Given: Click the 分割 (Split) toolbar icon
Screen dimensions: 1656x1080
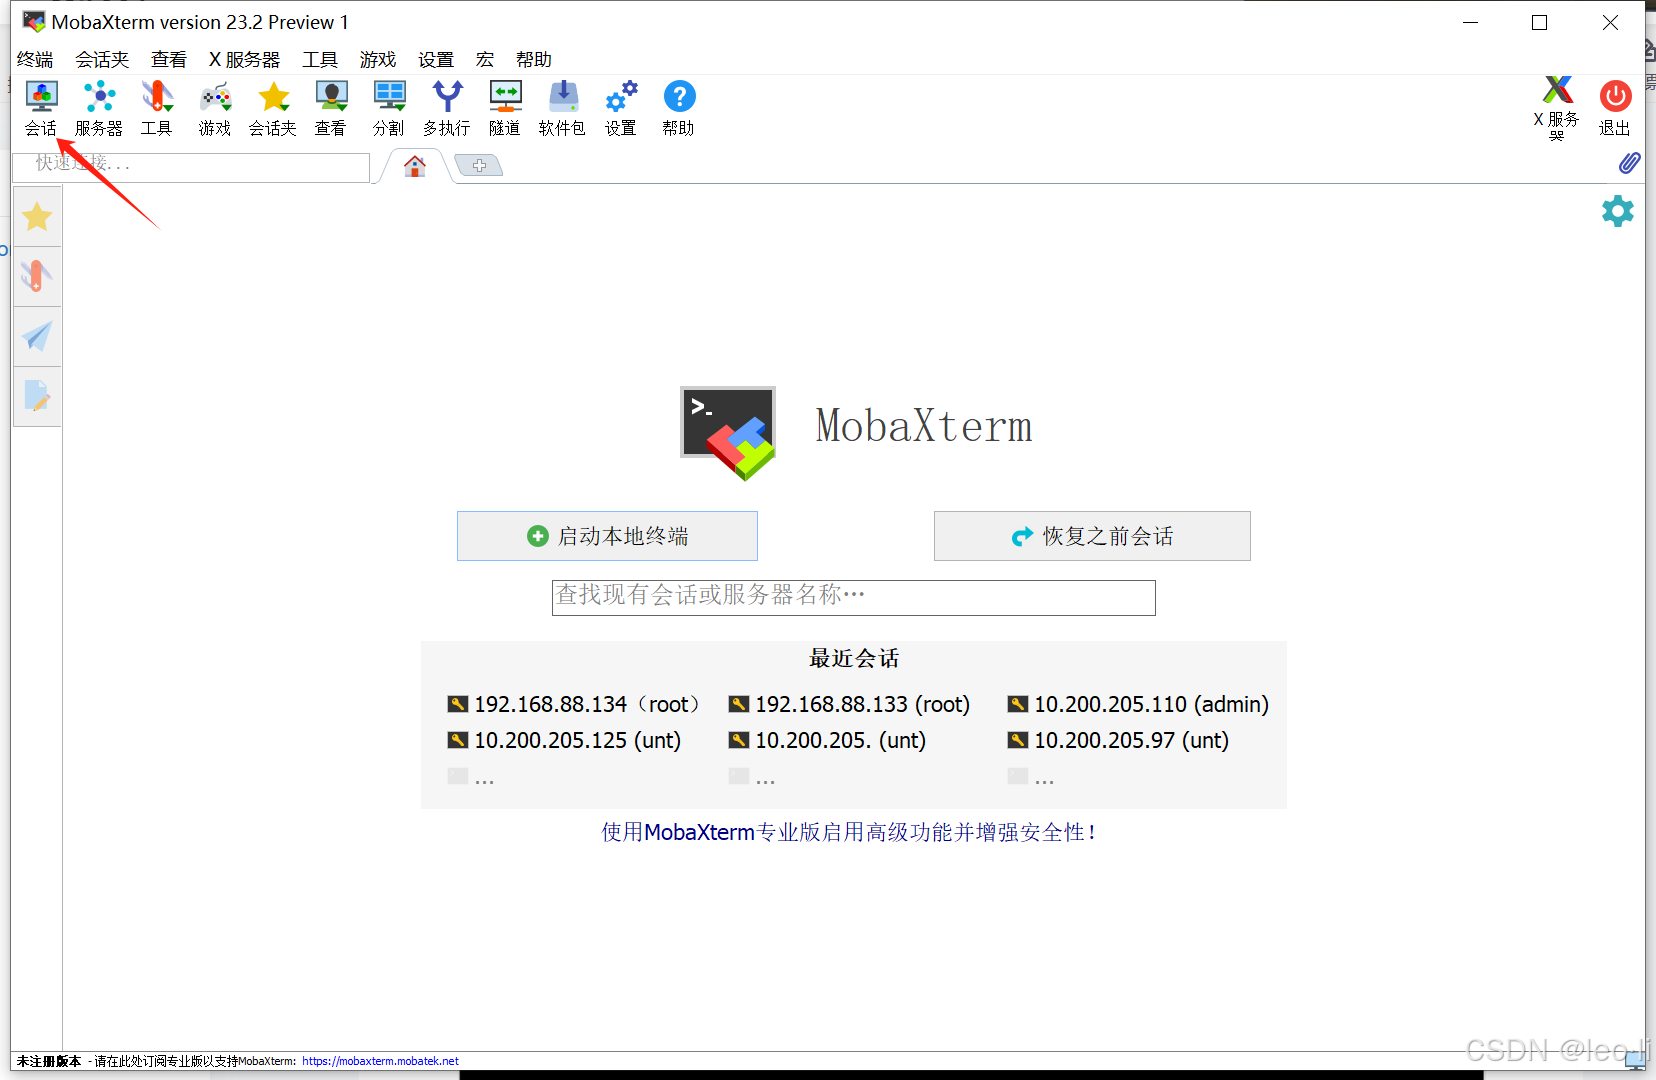Looking at the screenshot, I should pos(389,108).
